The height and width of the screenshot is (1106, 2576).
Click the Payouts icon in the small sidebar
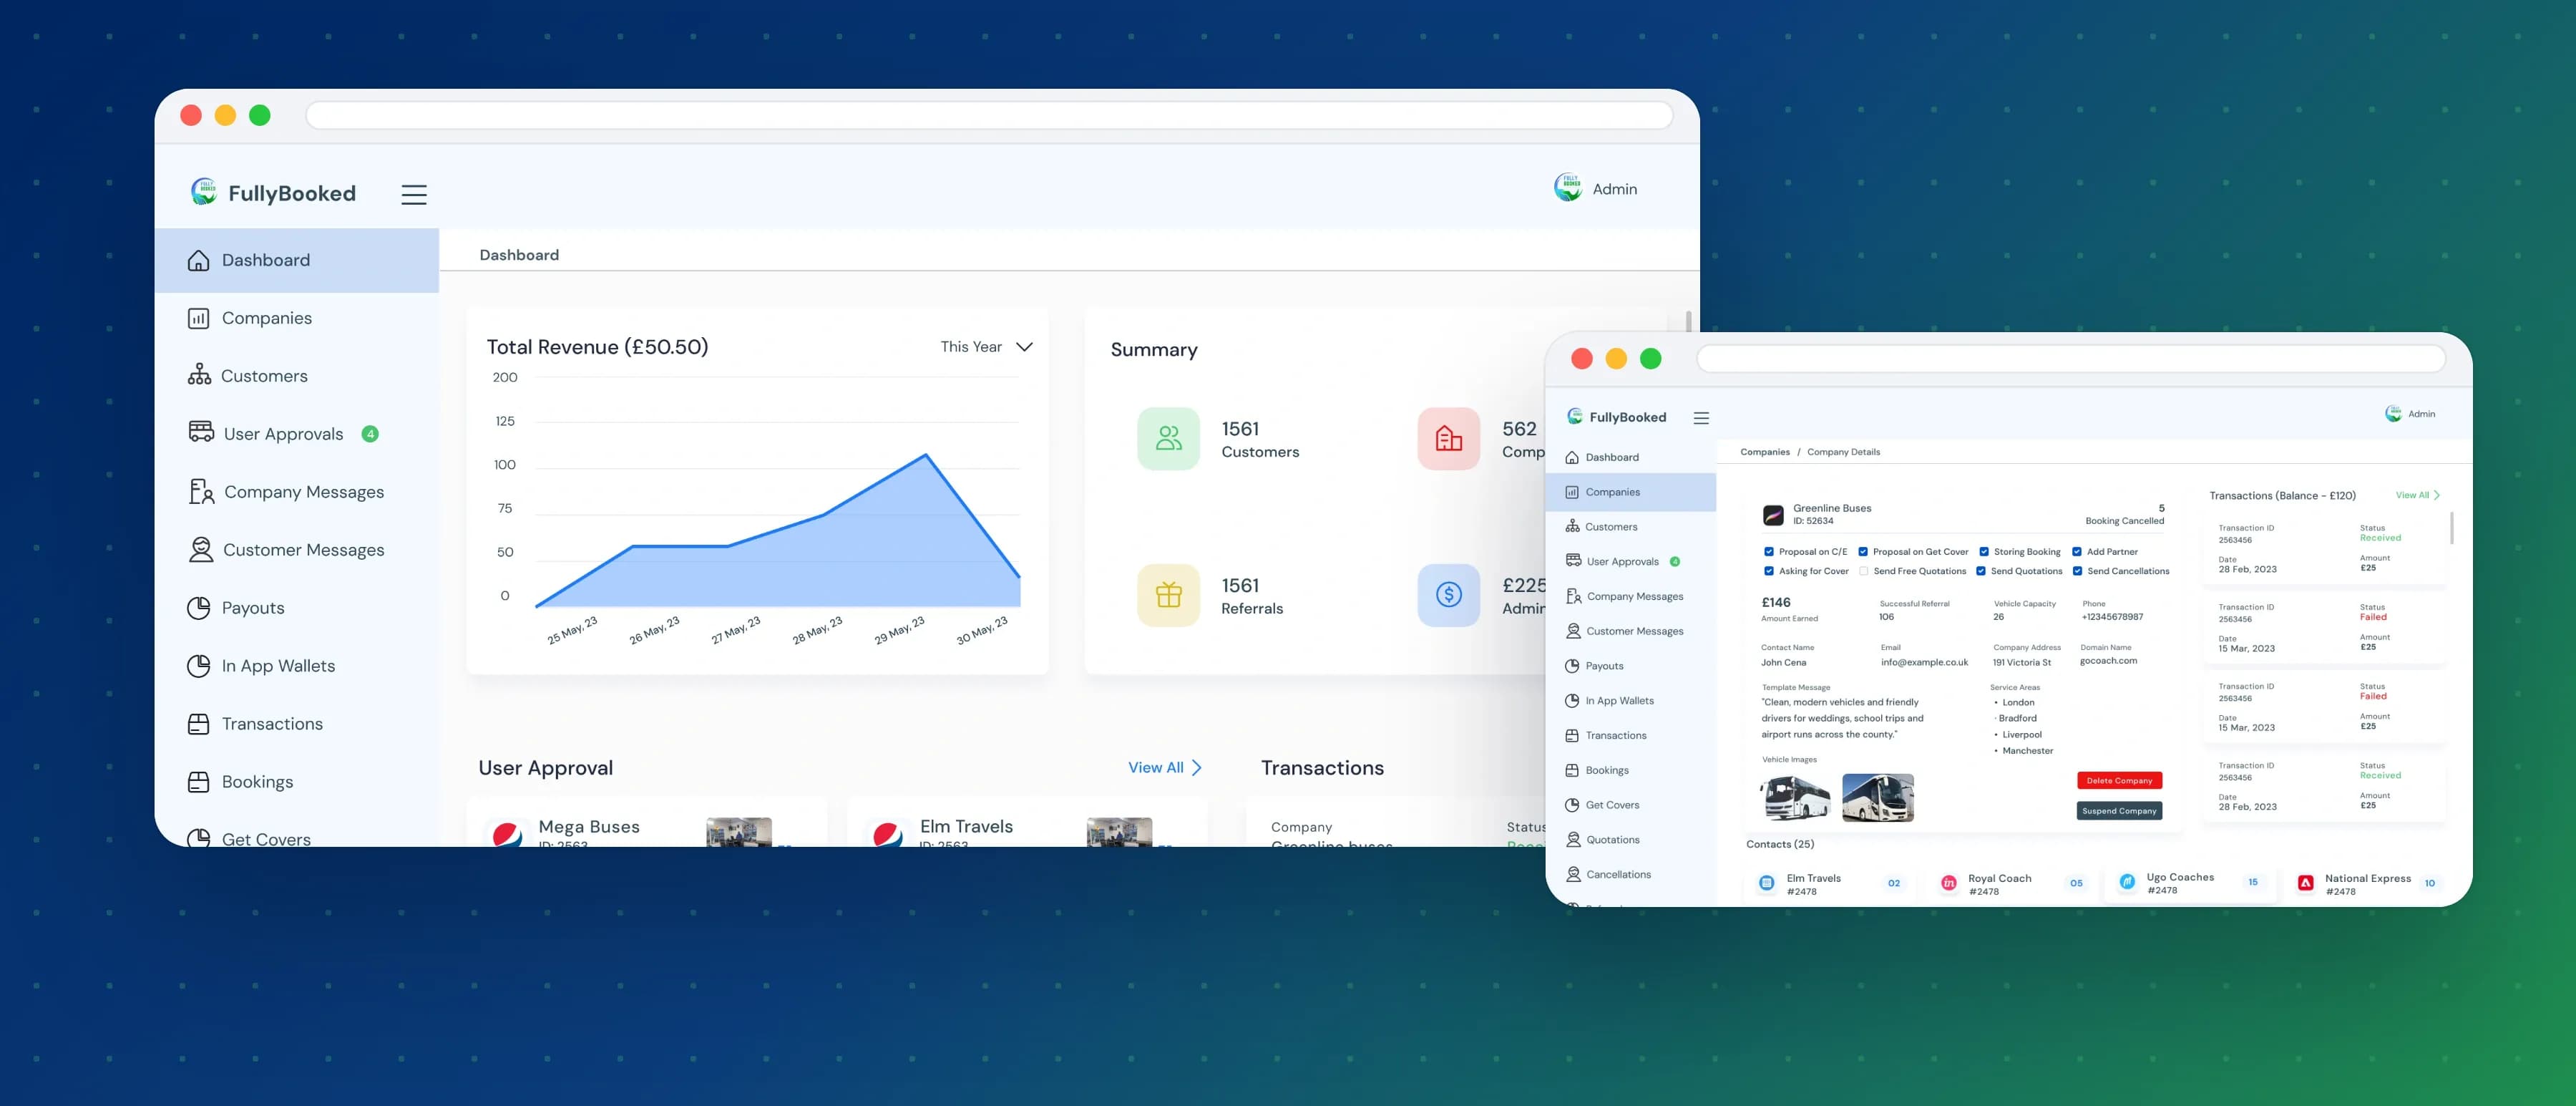[1572, 666]
